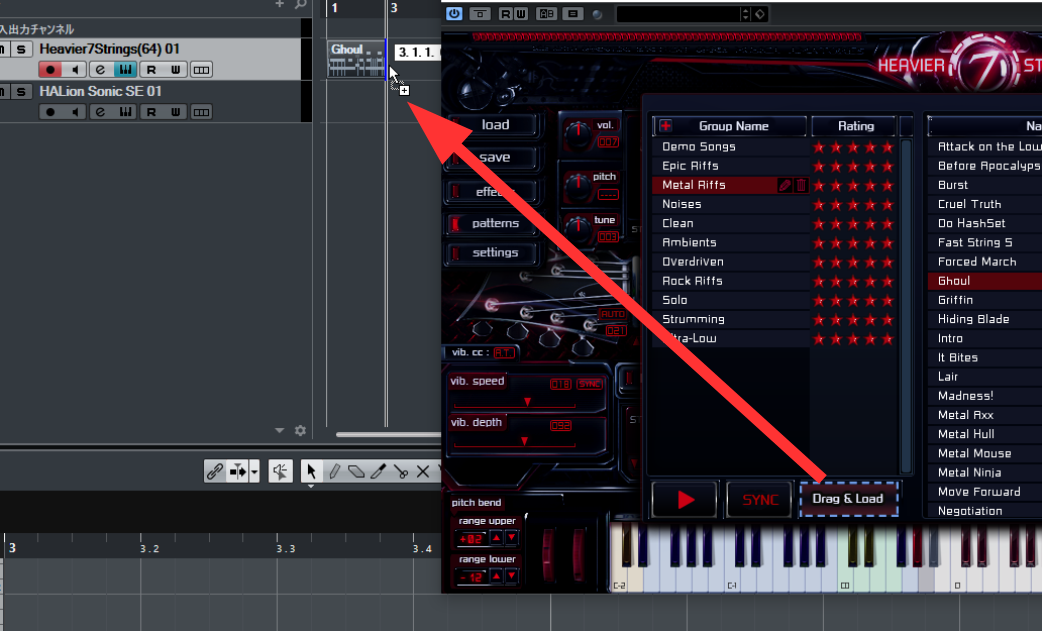Toggle plugin power bypass button
The height and width of the screenshot is (631, 1042).
tap(454, 13)
